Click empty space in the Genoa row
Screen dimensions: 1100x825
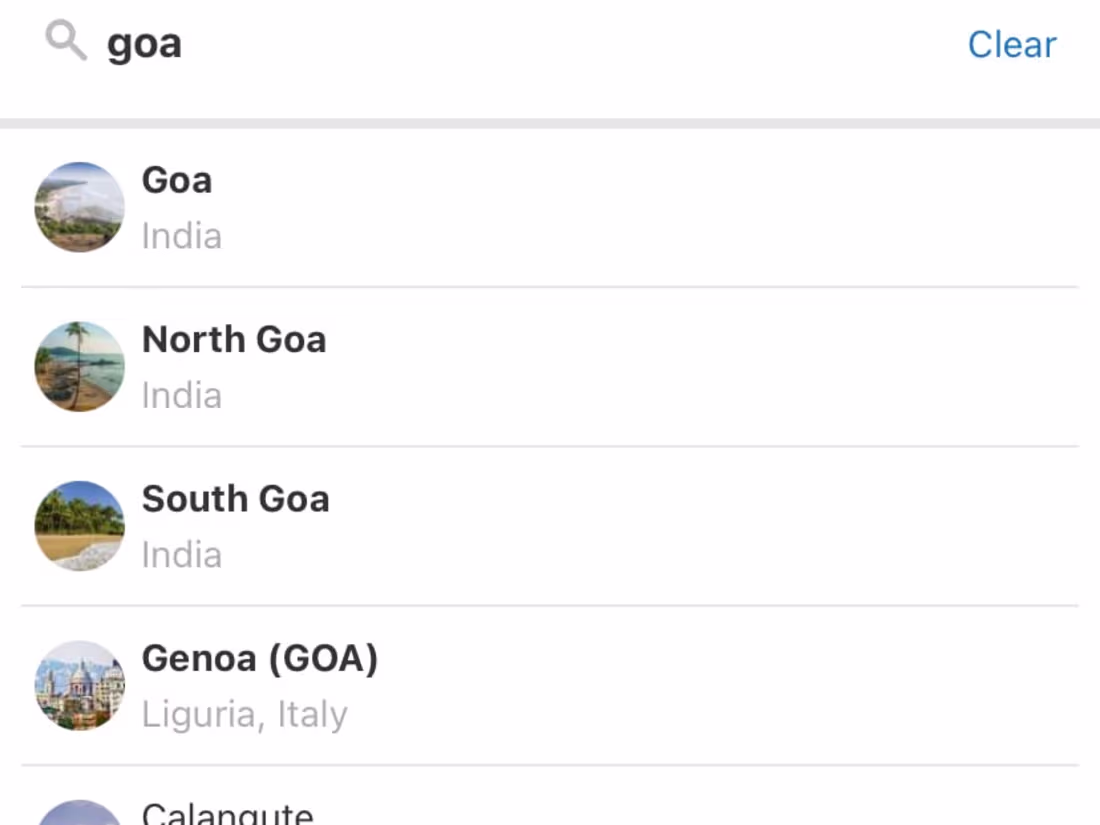[700, 686]
